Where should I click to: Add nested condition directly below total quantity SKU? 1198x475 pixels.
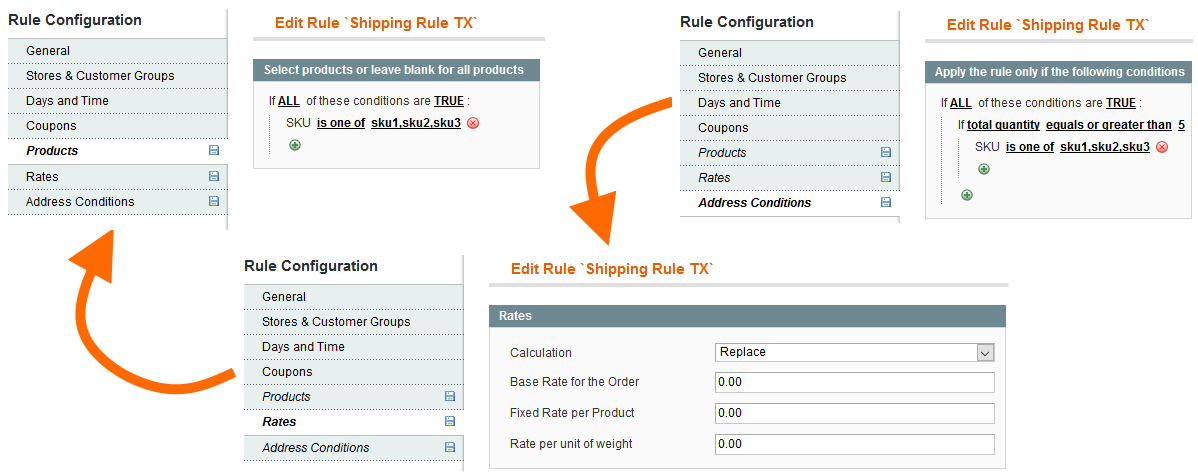pyautogui.click(x=984, y=169)
